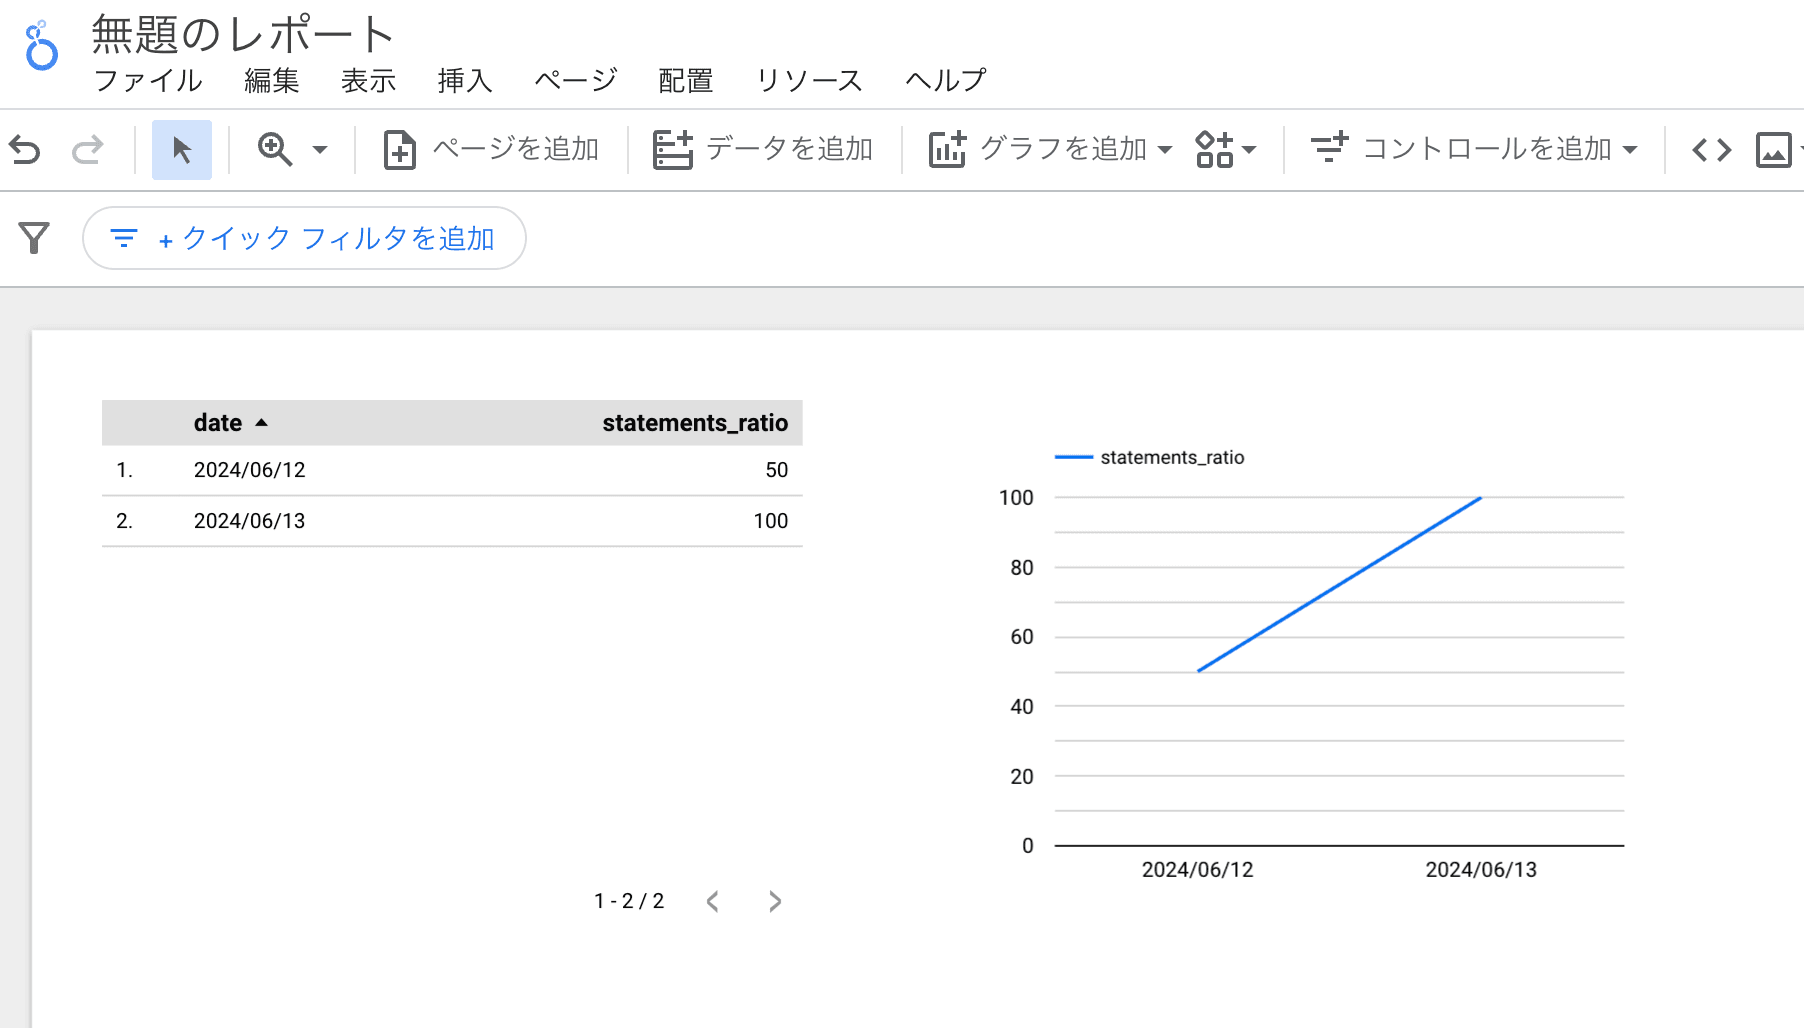Click the redo arrow icon
Viewport: 1804px width, 1028px height.
[88, 150]
